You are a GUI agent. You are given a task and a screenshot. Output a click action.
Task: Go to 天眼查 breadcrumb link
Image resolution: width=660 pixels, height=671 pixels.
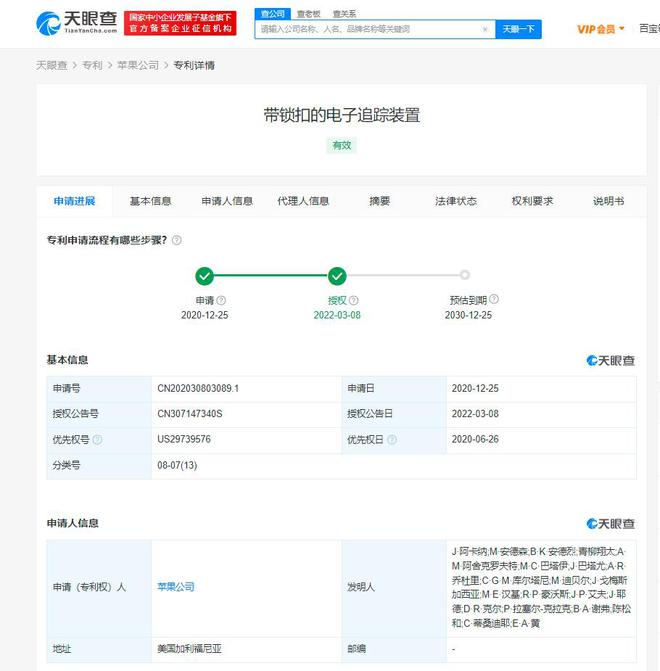(52, 65)
